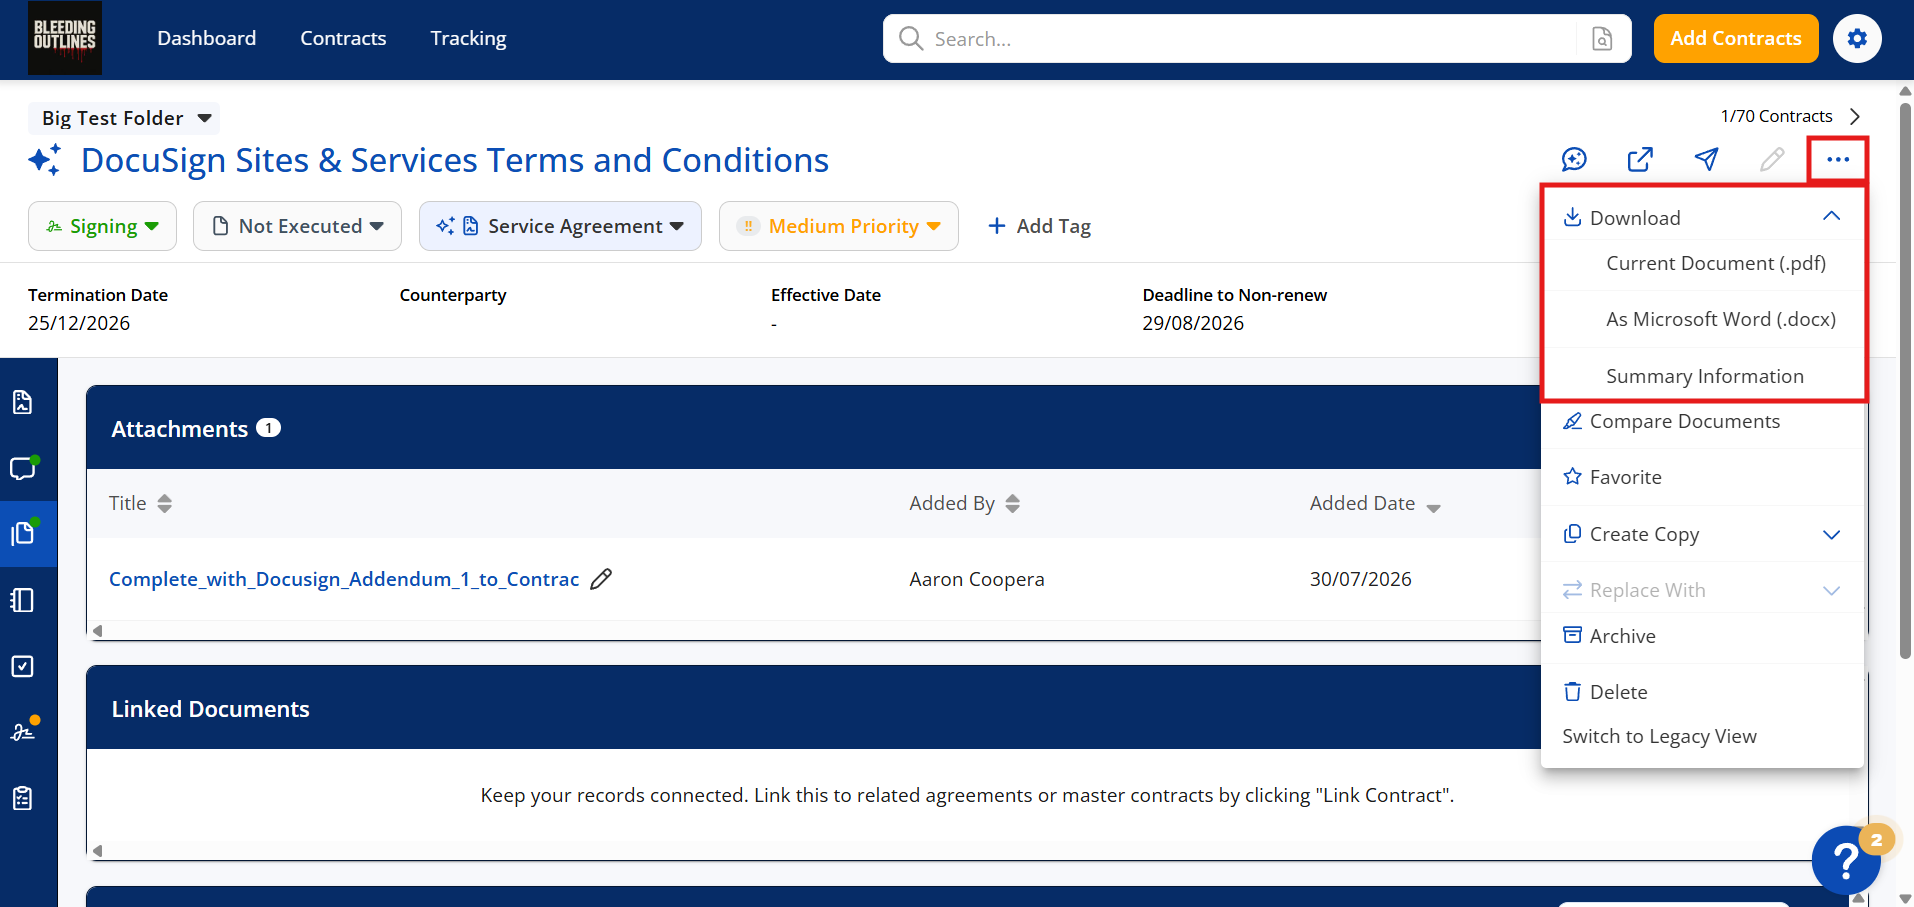Open the chat assistant icon

pos(1574,159)
